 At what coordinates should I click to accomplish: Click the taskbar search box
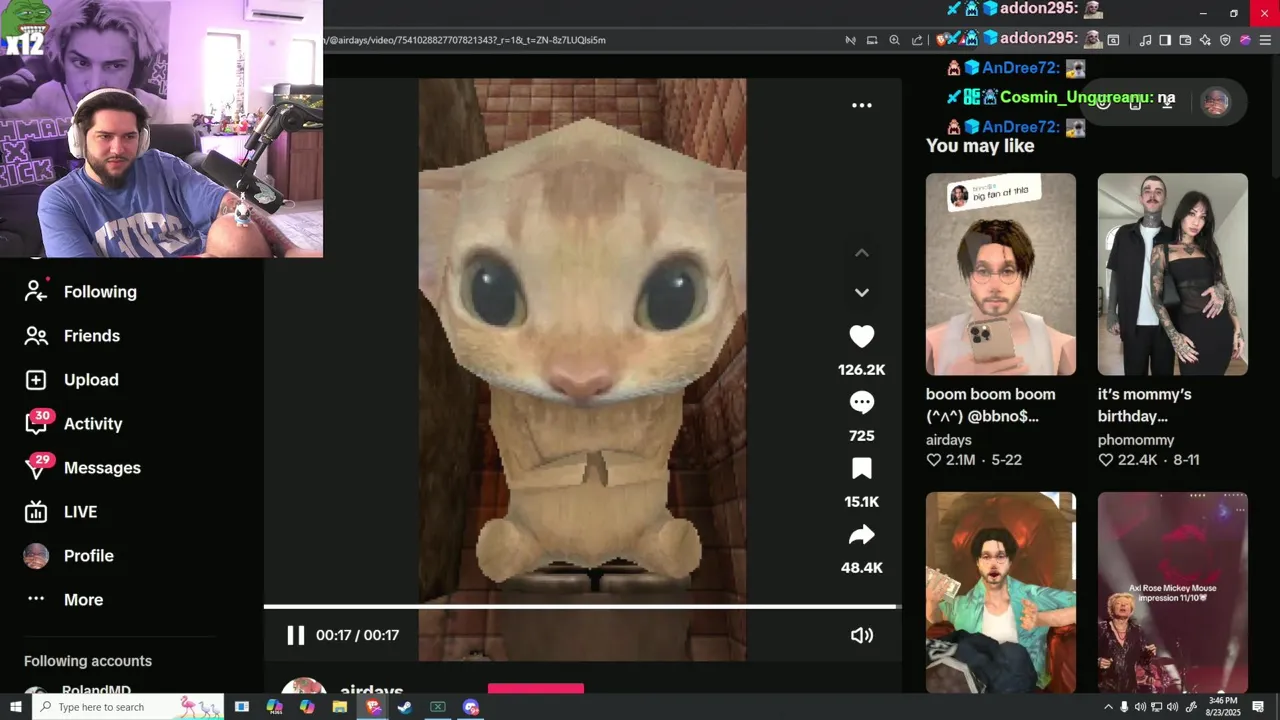point(130,707)
